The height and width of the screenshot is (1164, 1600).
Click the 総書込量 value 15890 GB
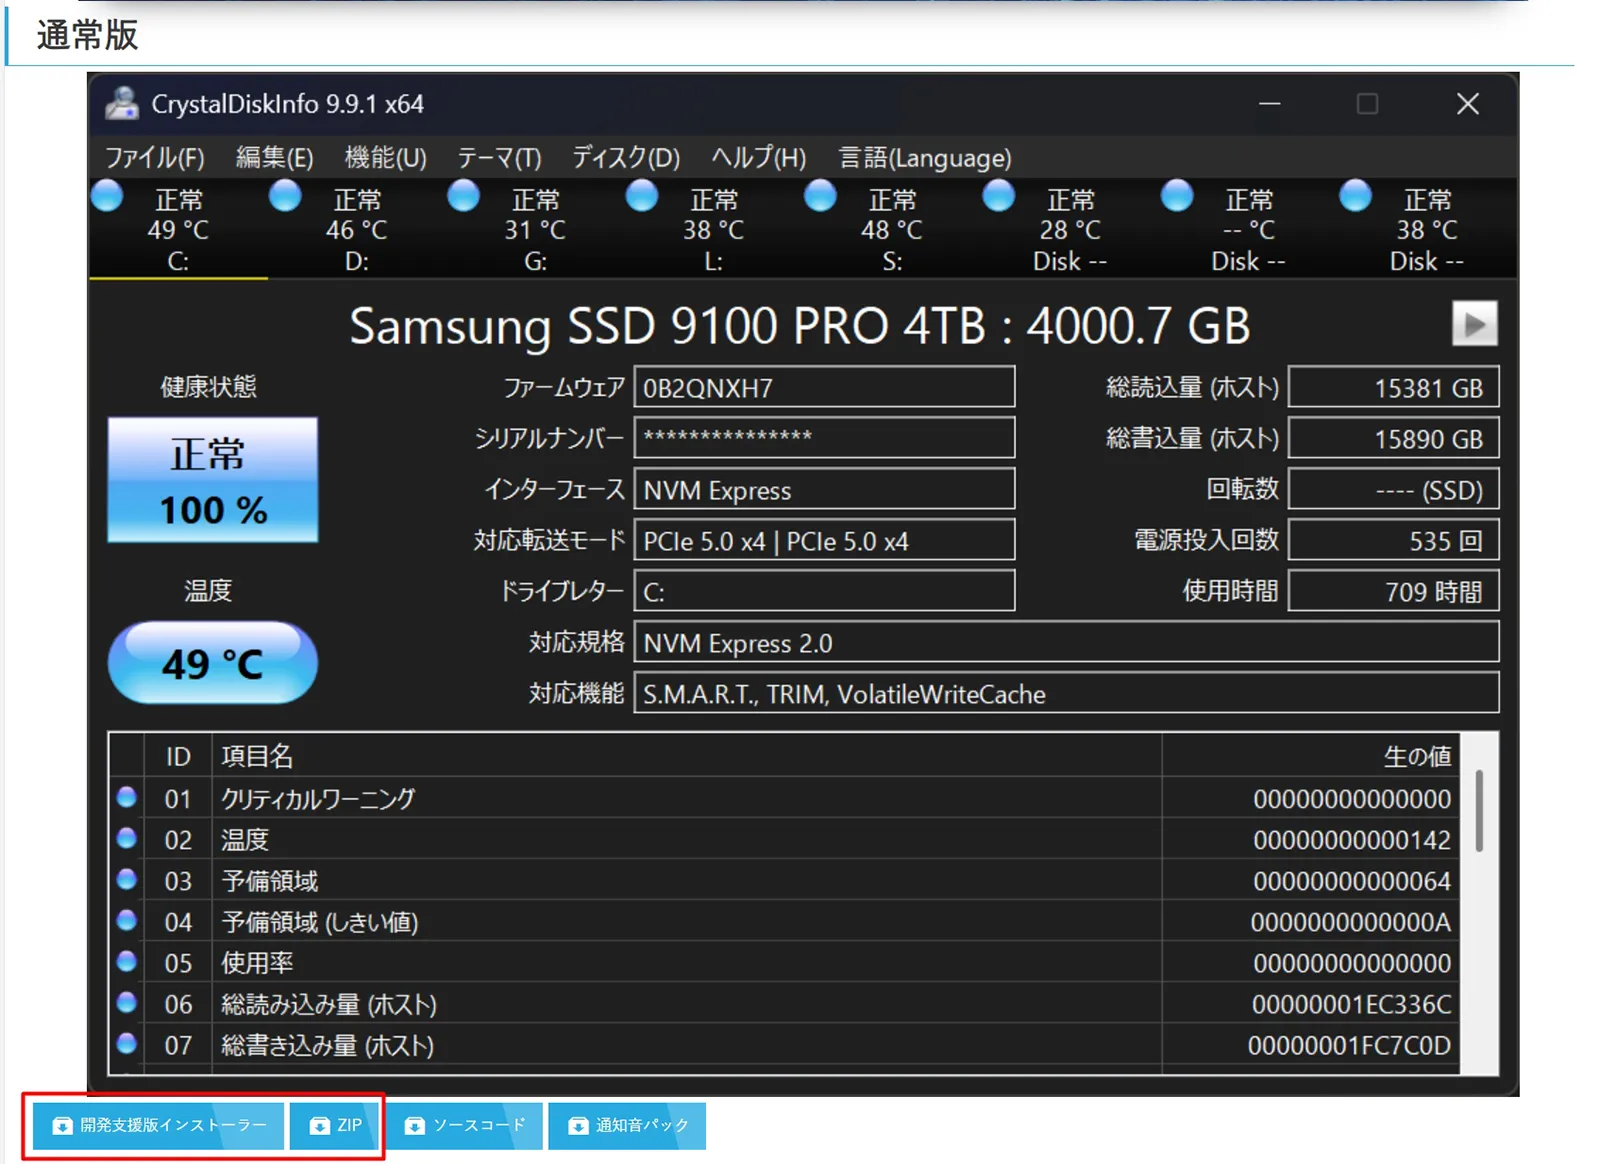coord(1393,438)
